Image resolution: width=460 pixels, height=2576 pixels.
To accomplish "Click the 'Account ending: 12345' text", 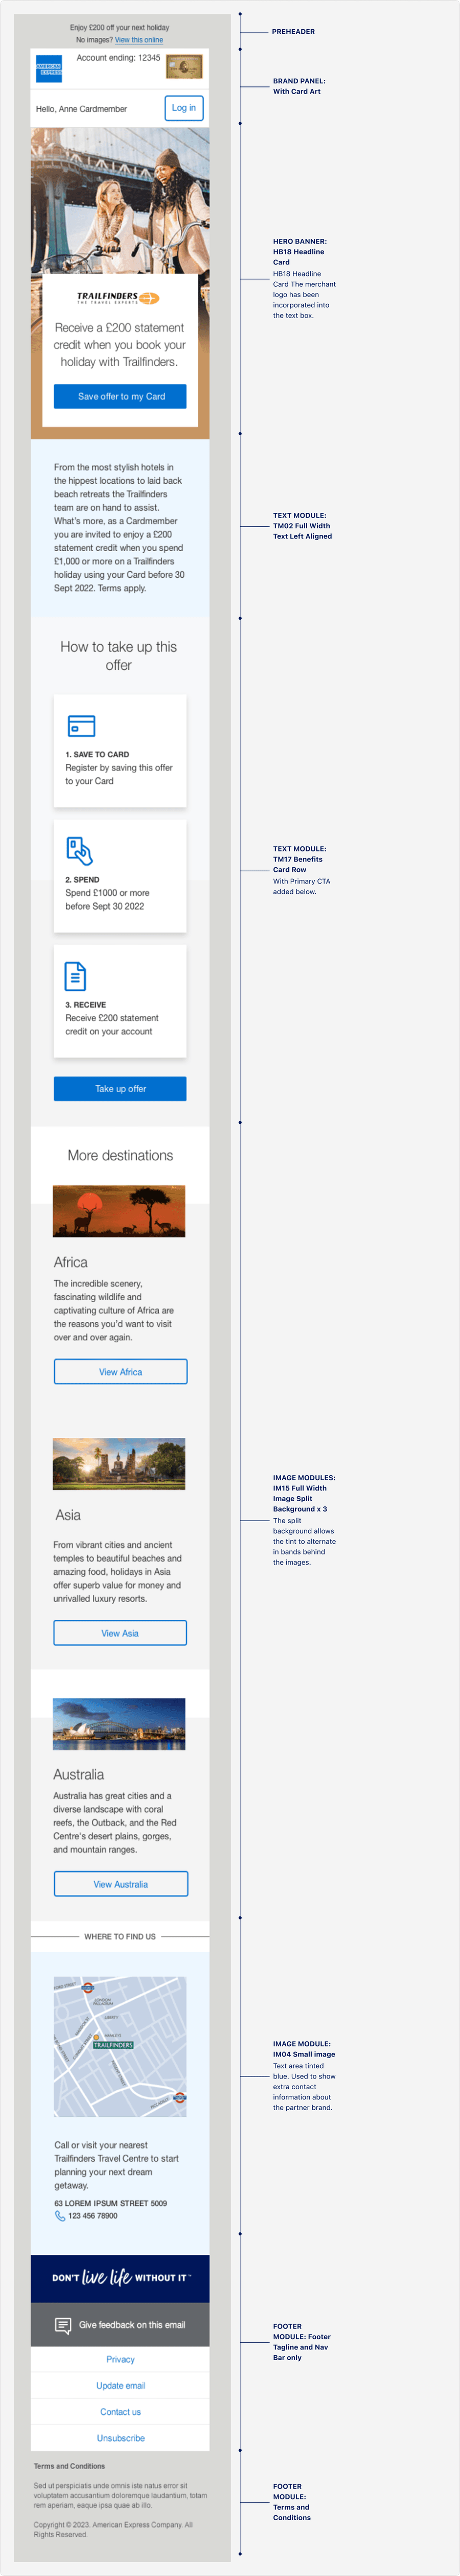I will pyautogui.click(x=118, y=58).
